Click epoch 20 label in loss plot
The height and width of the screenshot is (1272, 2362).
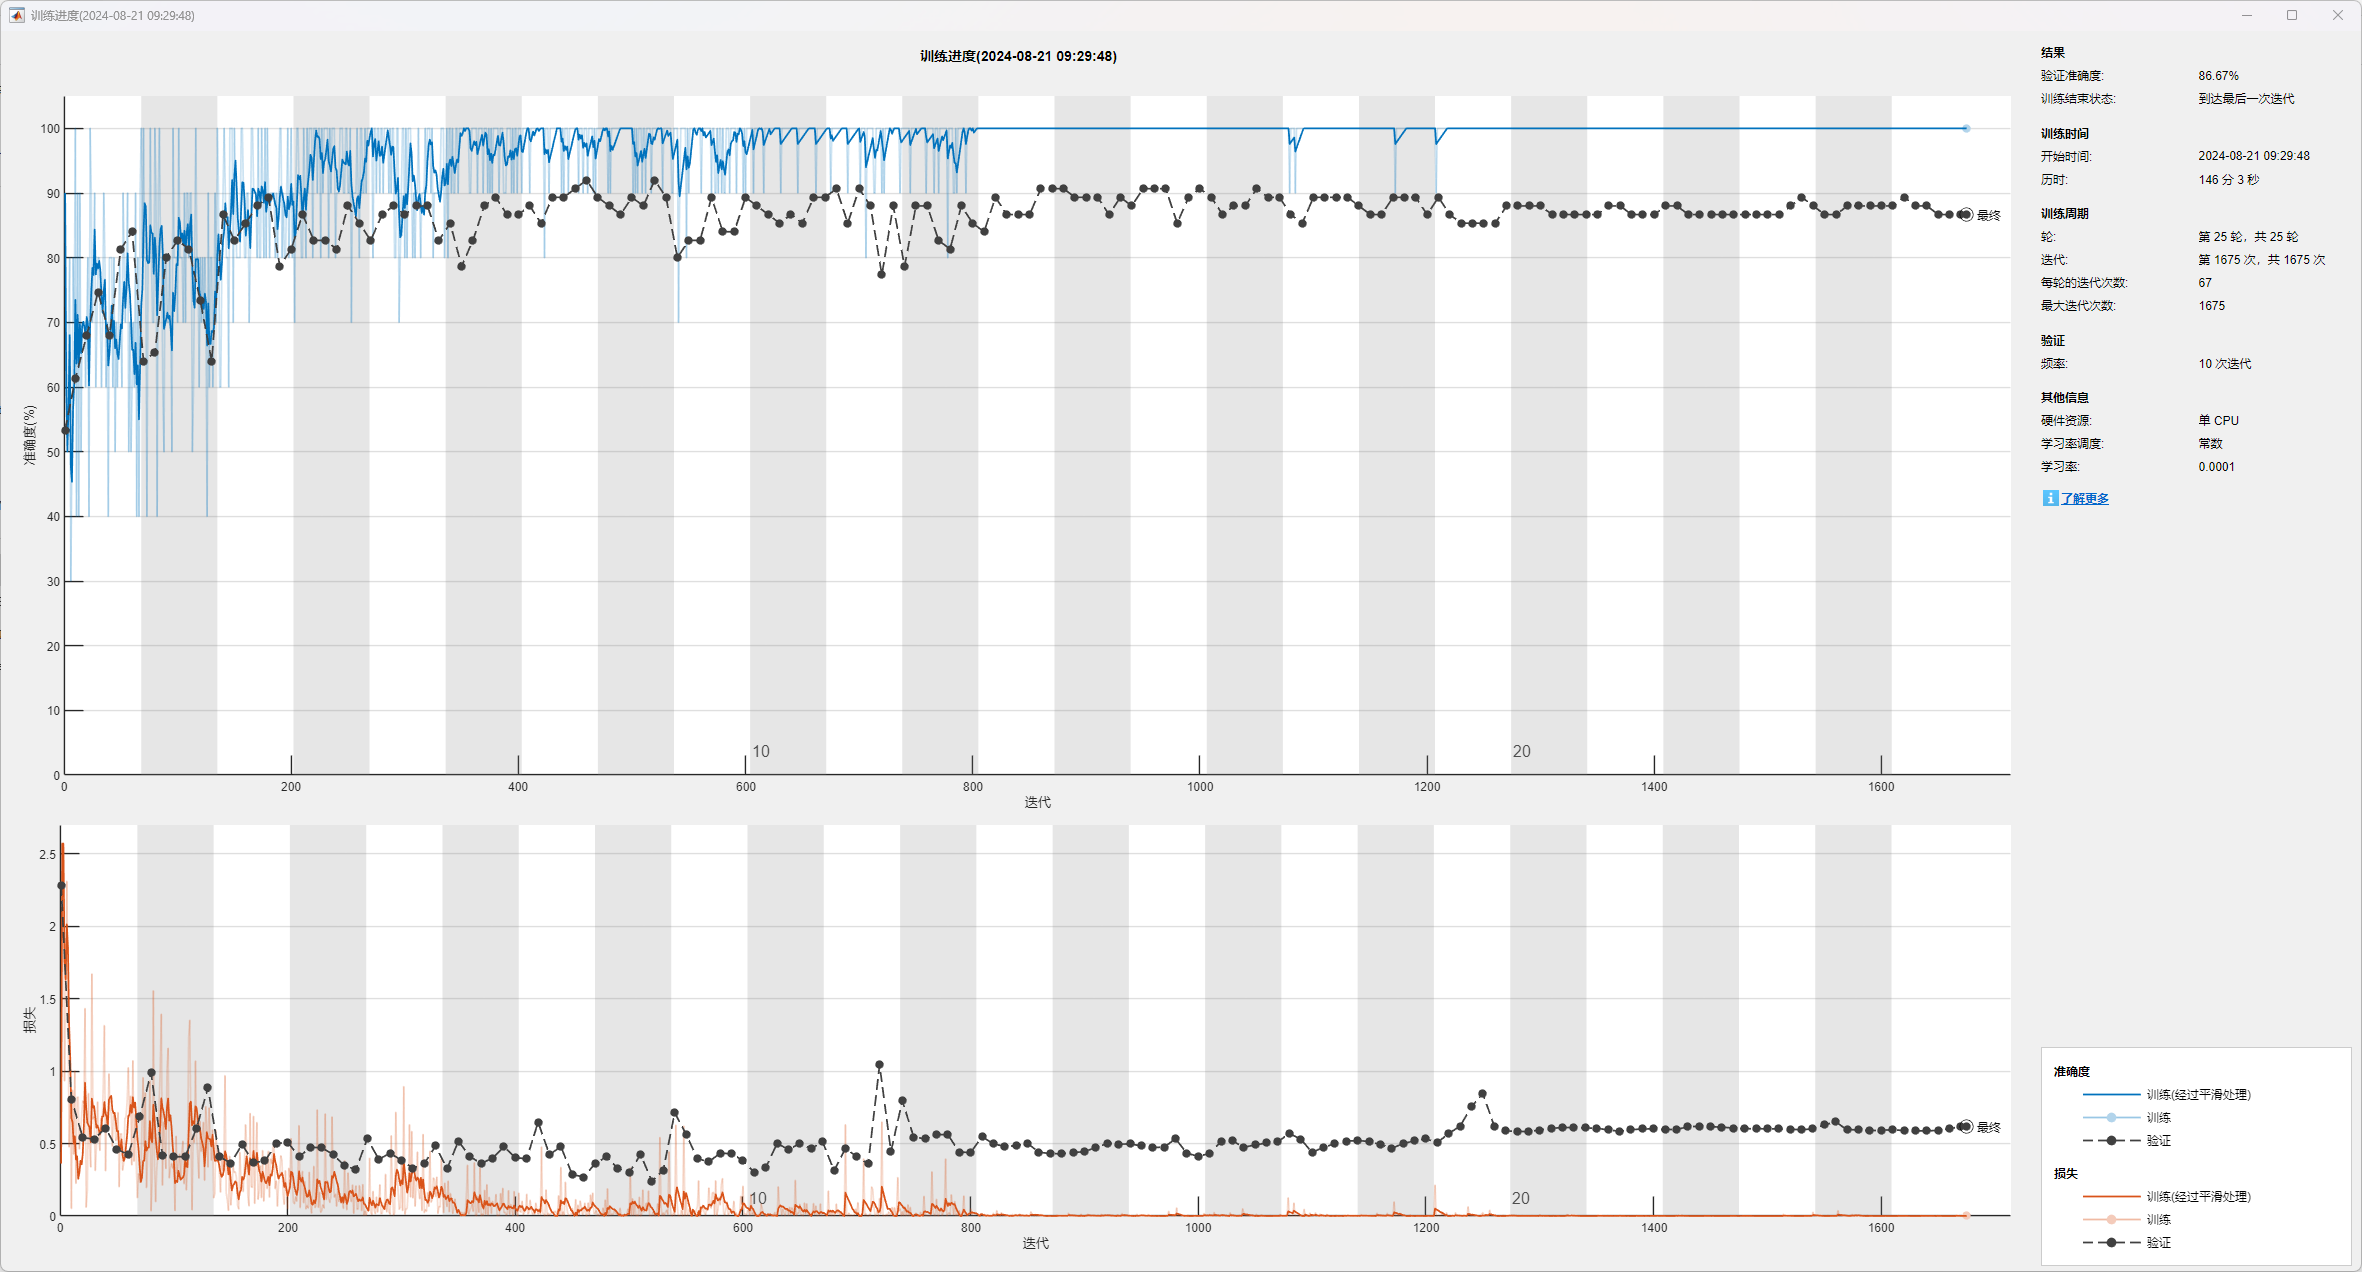[x=1520, y=1198]
